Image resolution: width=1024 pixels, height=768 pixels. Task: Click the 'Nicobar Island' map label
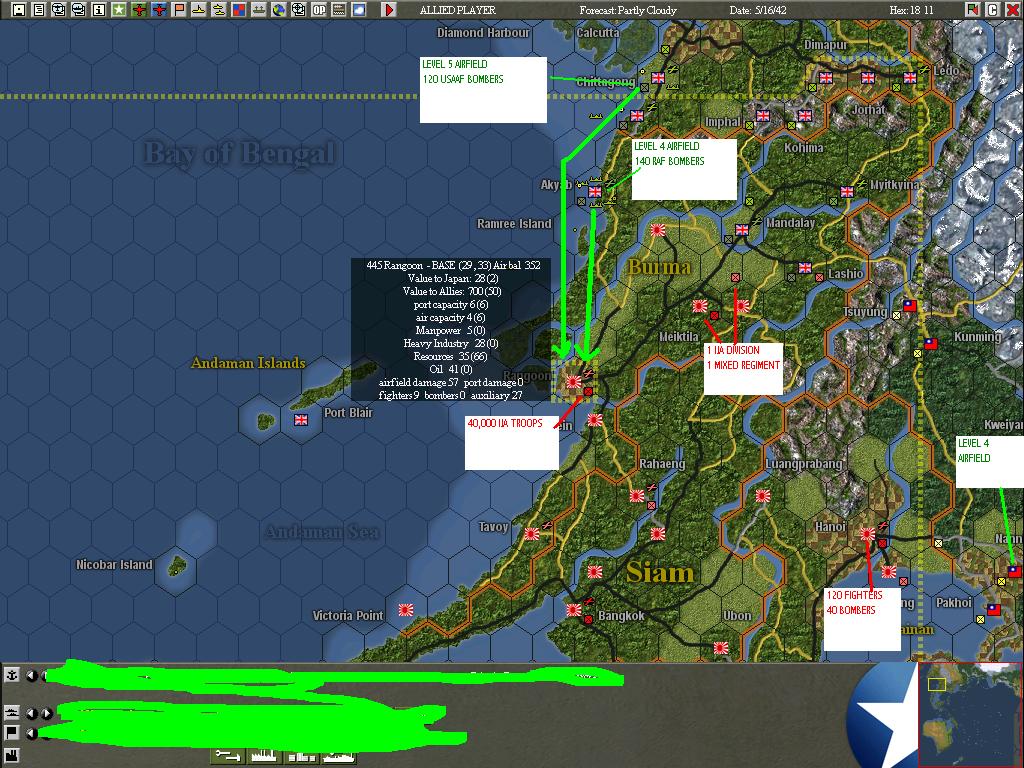tap(114, 564)
